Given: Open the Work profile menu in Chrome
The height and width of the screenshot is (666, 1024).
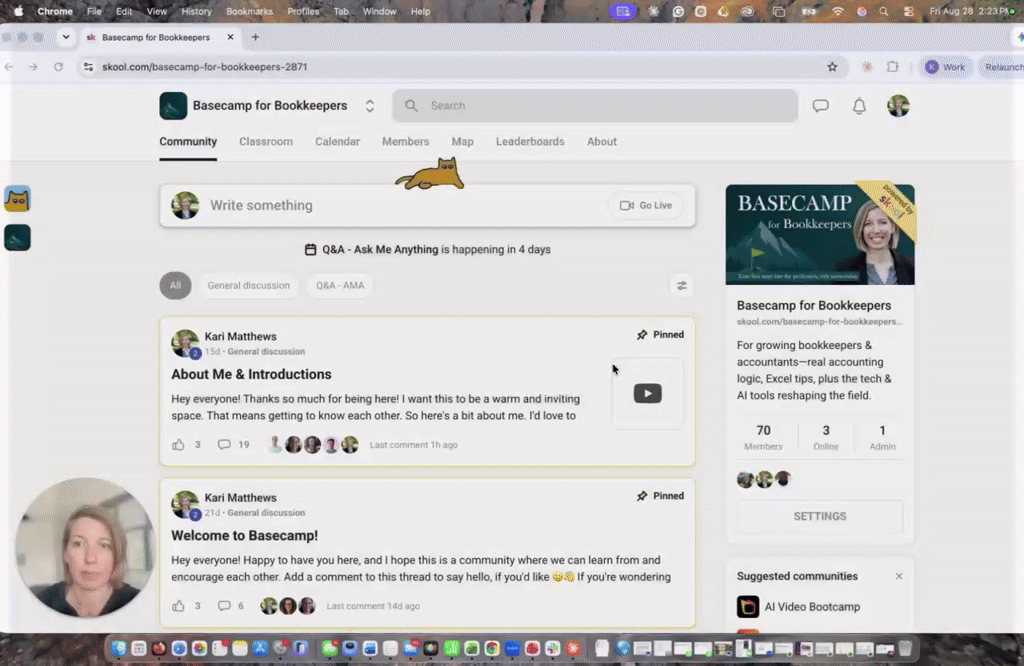Looking at the screenshot, I should tap(946, 67).
